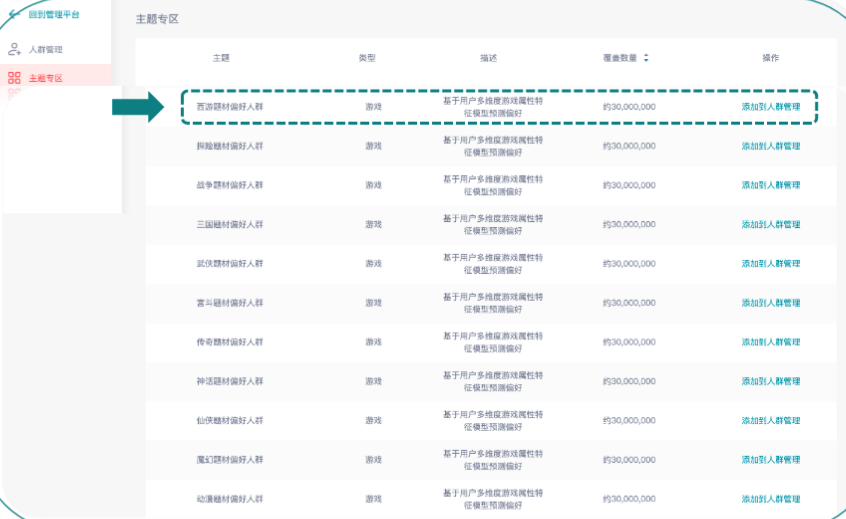Sort by 覆盖数量 using sort arrows

(x=646, y=58)
